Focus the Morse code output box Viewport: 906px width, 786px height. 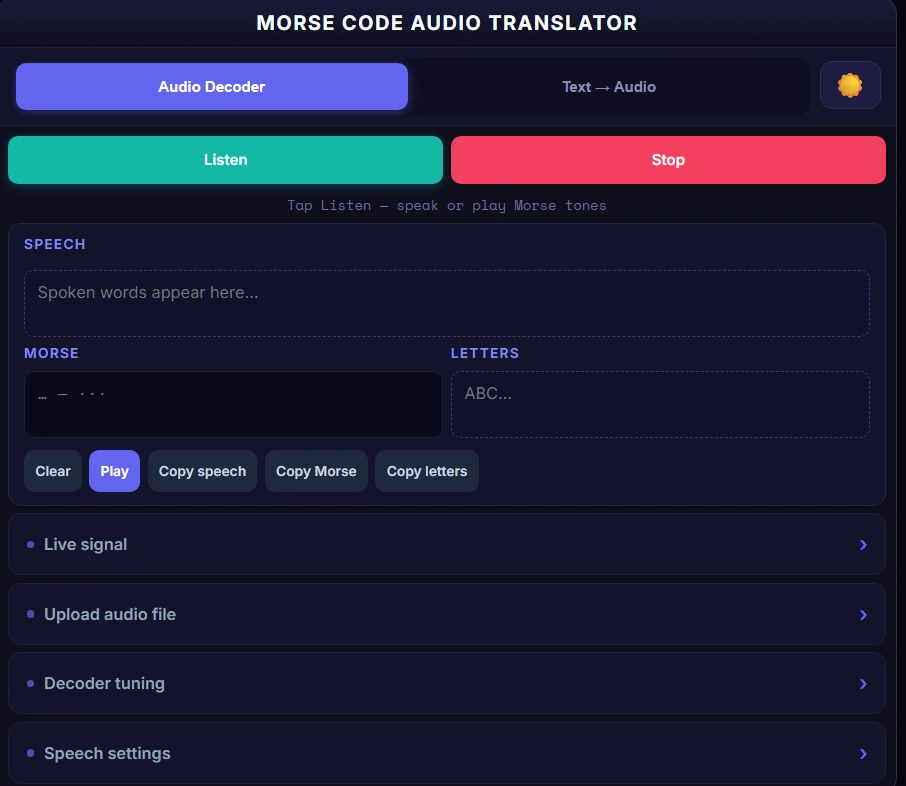233,405
